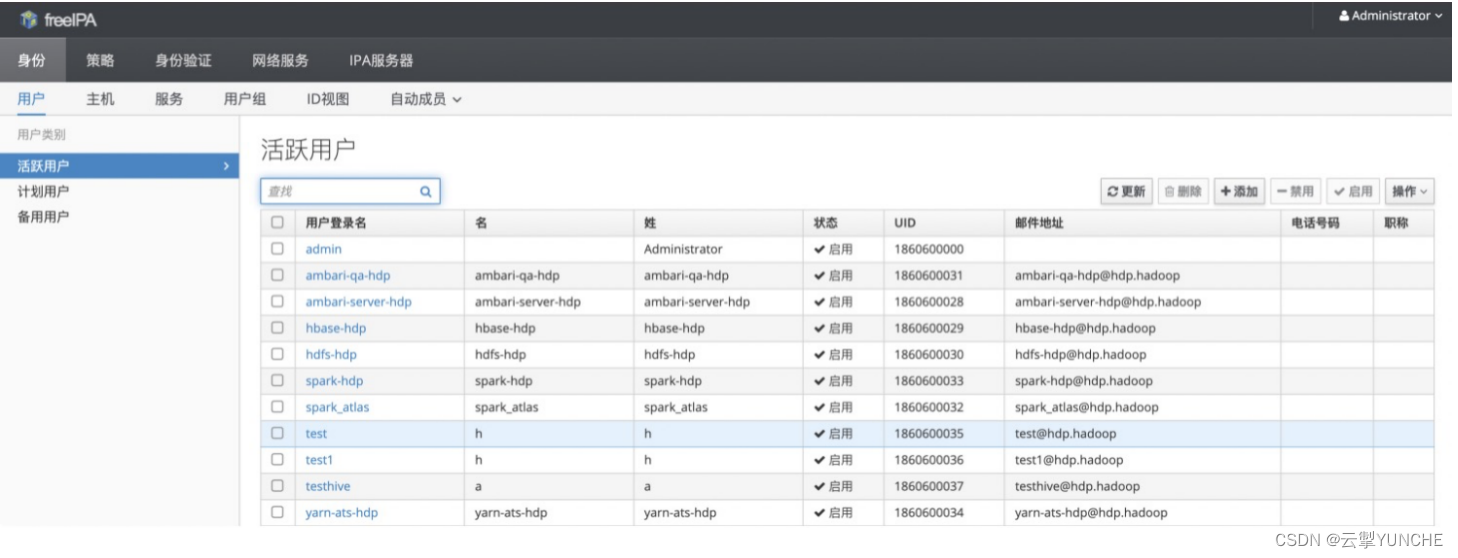The width and height of the screenshot is (1458, 558).
Task: Click the 添加 add button
Action: (1240, 191)
